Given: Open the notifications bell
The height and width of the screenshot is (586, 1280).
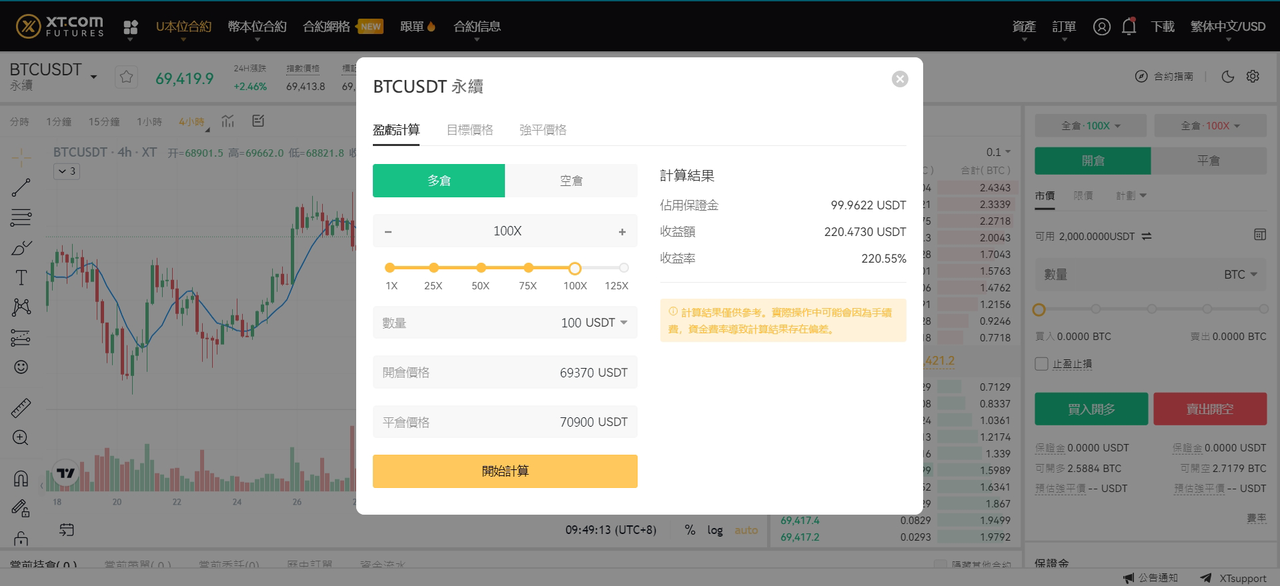Looking at the screenshot, I should click(1129, 27).
